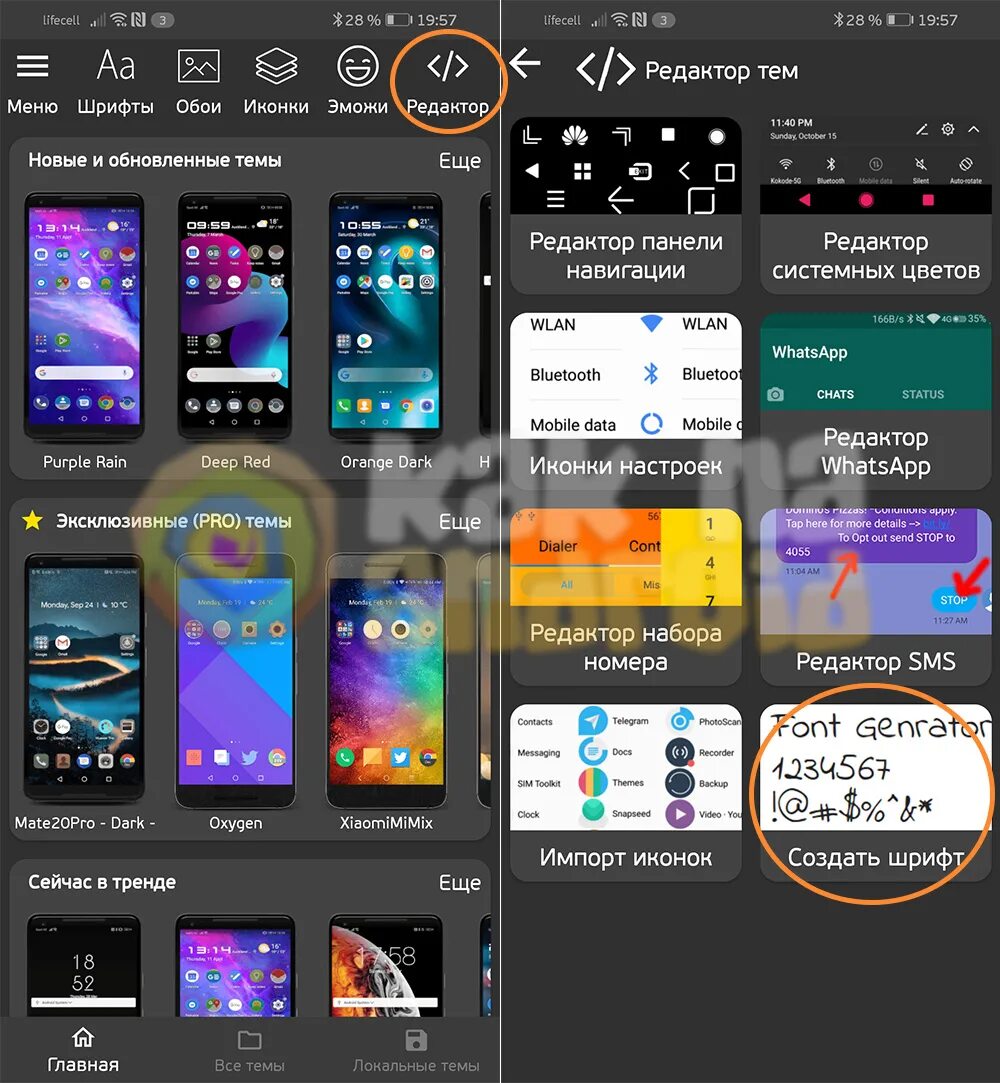Image resolution: width=1000 pixels, height=1083 pixels.
Task: Tap the notification count 3 badge, left status bar
Action: pyautogui.click(x=162, y=20)
